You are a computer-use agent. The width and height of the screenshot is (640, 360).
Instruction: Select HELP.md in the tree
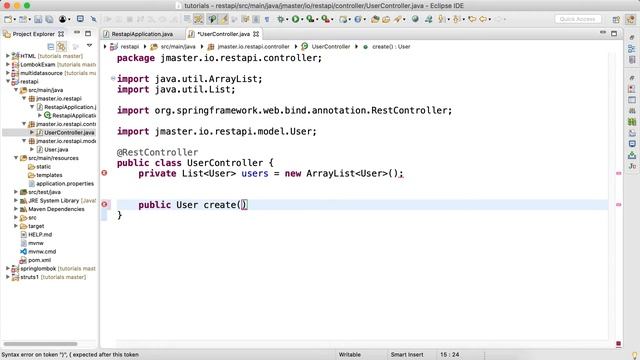click(40, 234)
